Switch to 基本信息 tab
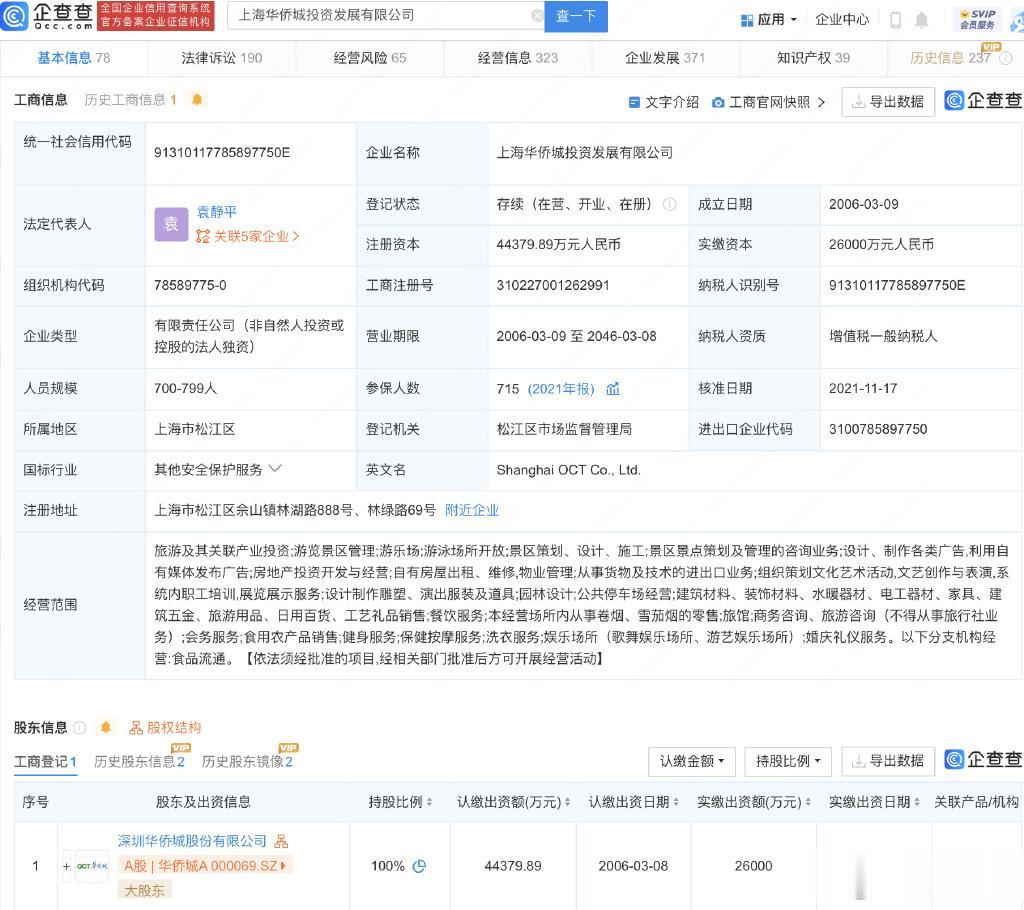 point(74,58)
